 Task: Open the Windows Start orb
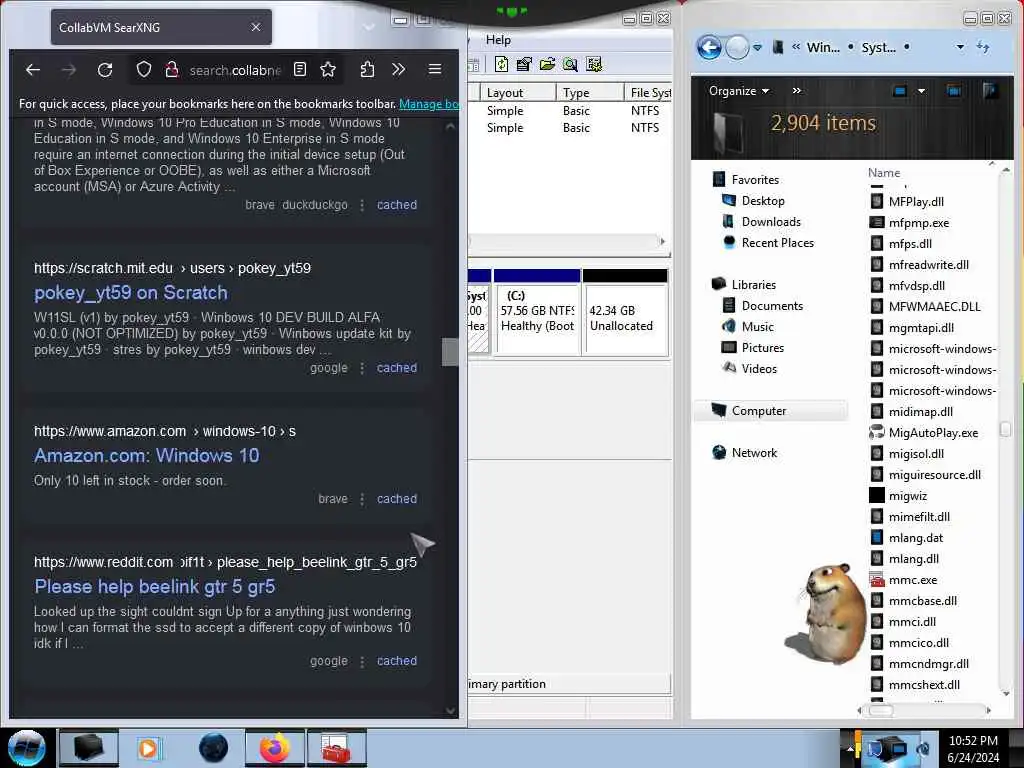(x=26, y=748)
